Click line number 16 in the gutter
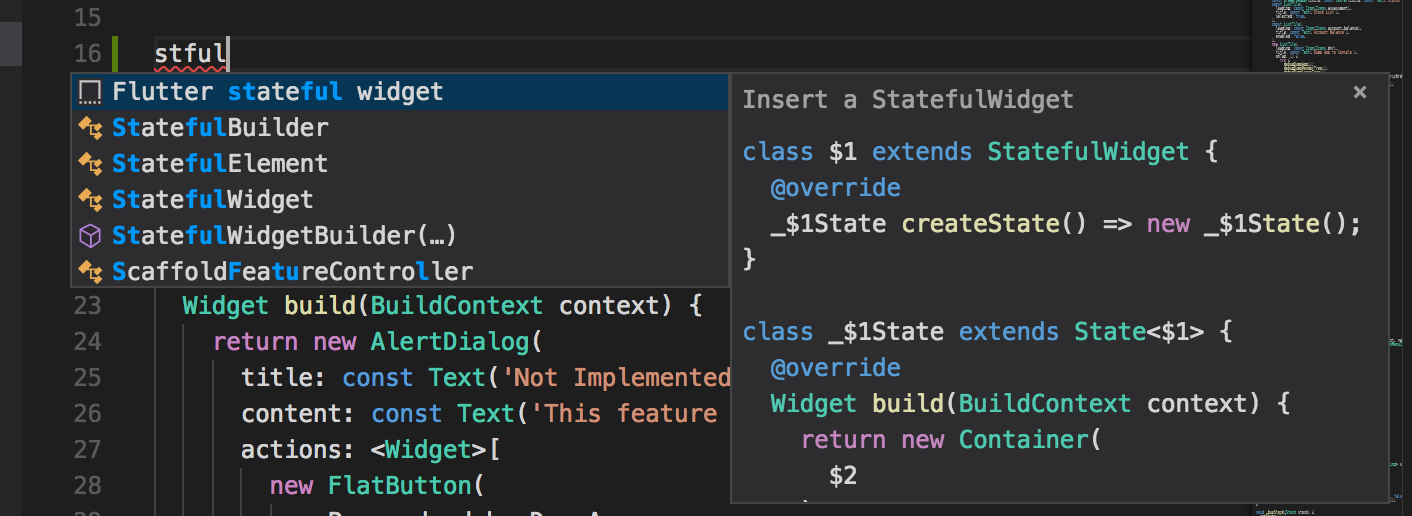This screenshot has height=516, width=1412. tap(88, 53)
